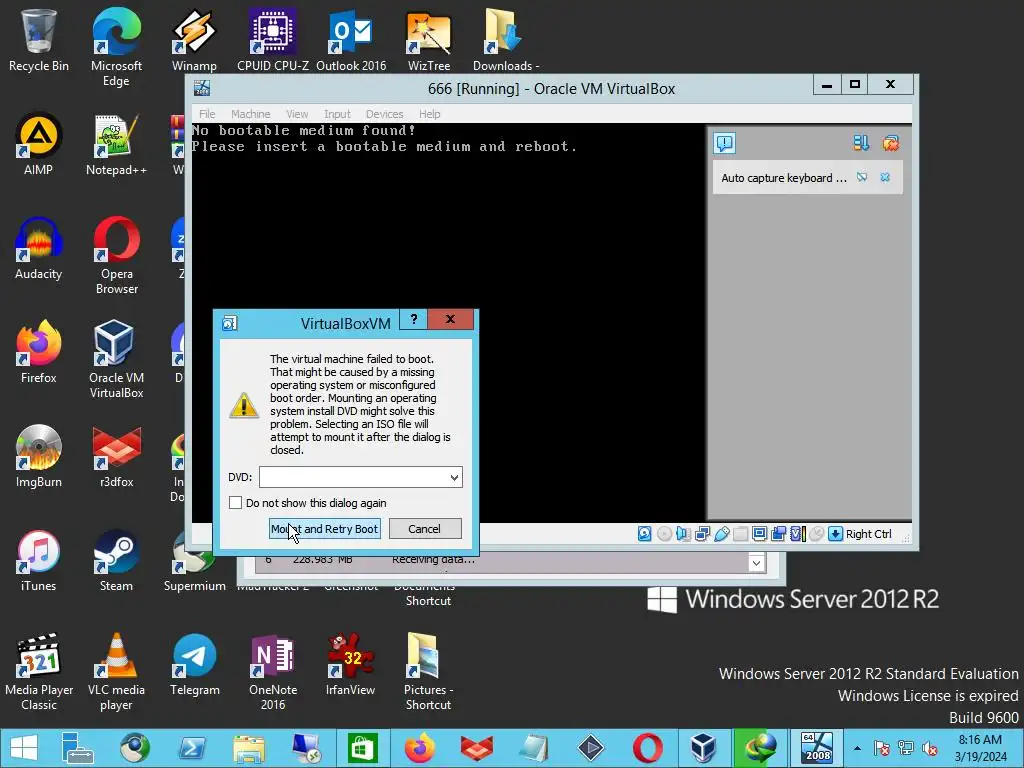Image resolution: width=1024 pixels, height=768 pixels.
Task: Click the Auto capture keyboard notification text
Action: click(784, 178)
